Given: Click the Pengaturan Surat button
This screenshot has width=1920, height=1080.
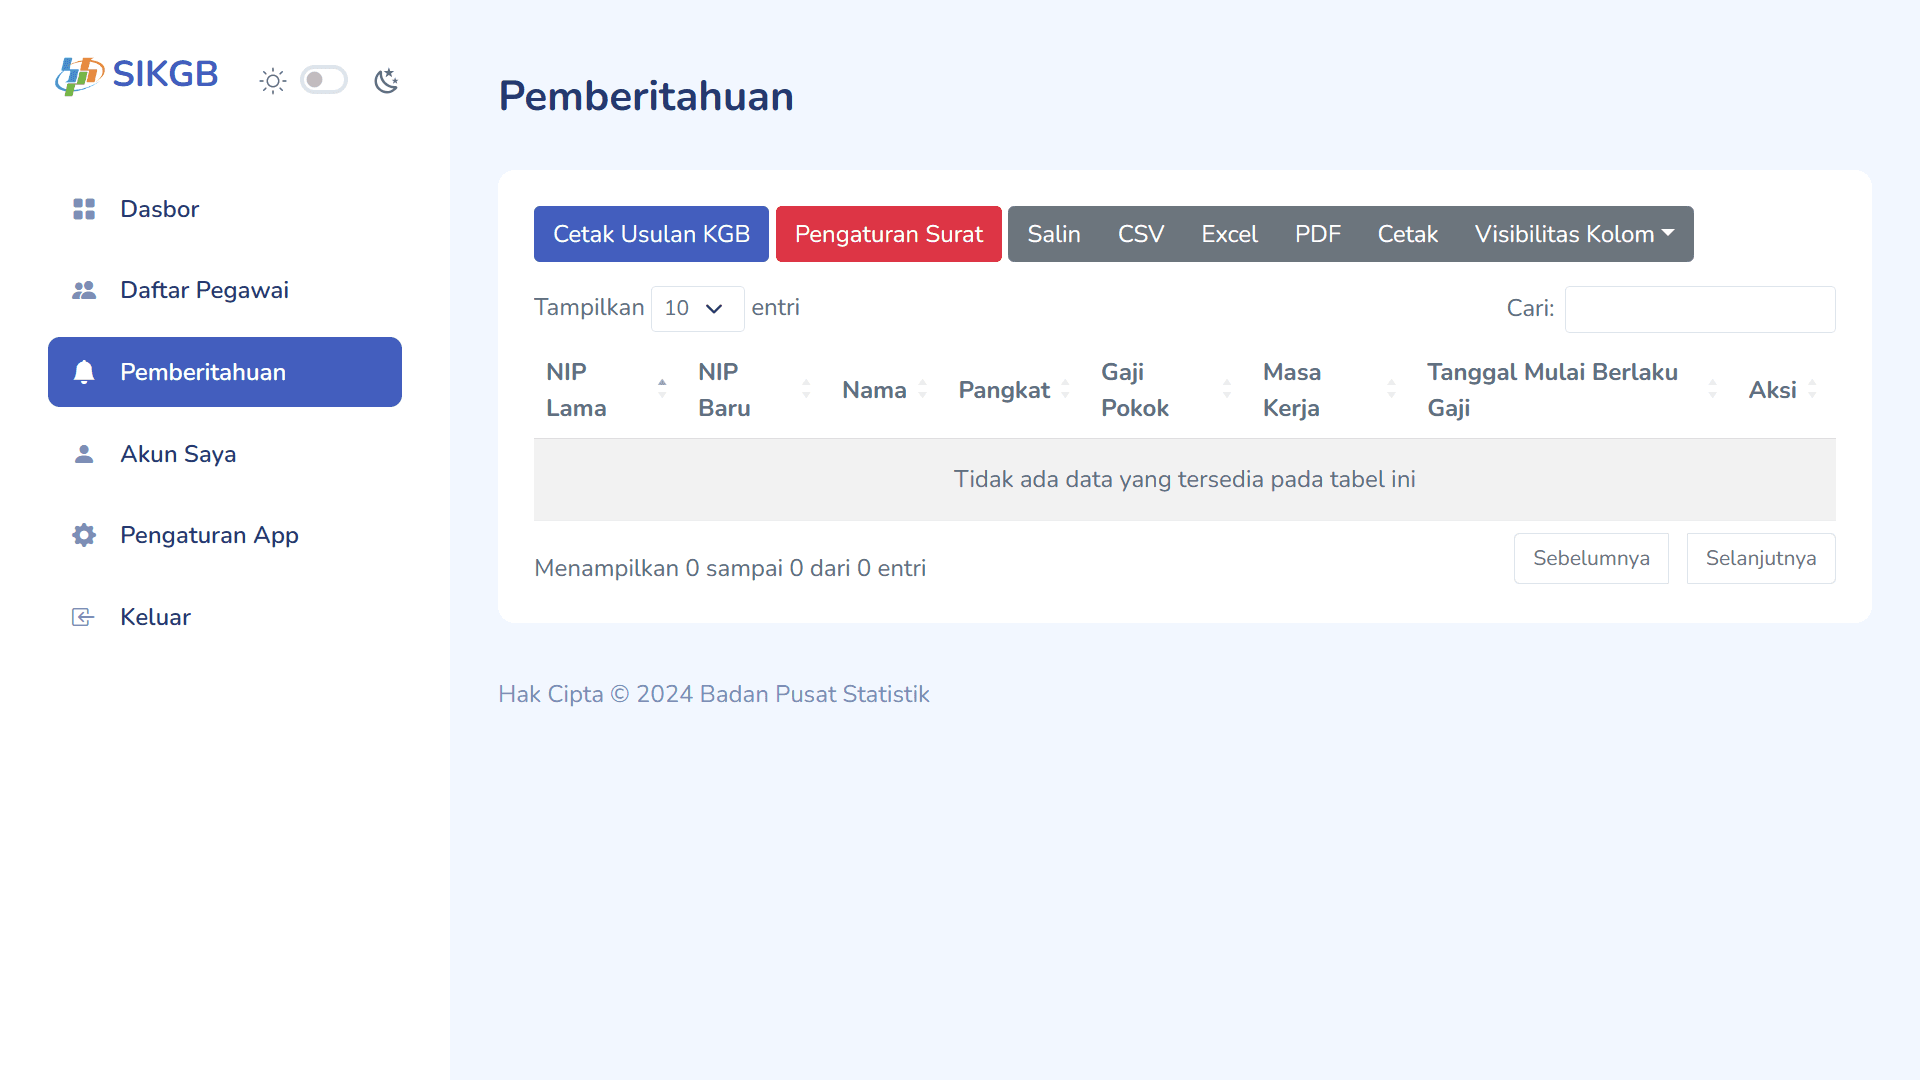Looking at the screenshot, I should tap(888, 234).
